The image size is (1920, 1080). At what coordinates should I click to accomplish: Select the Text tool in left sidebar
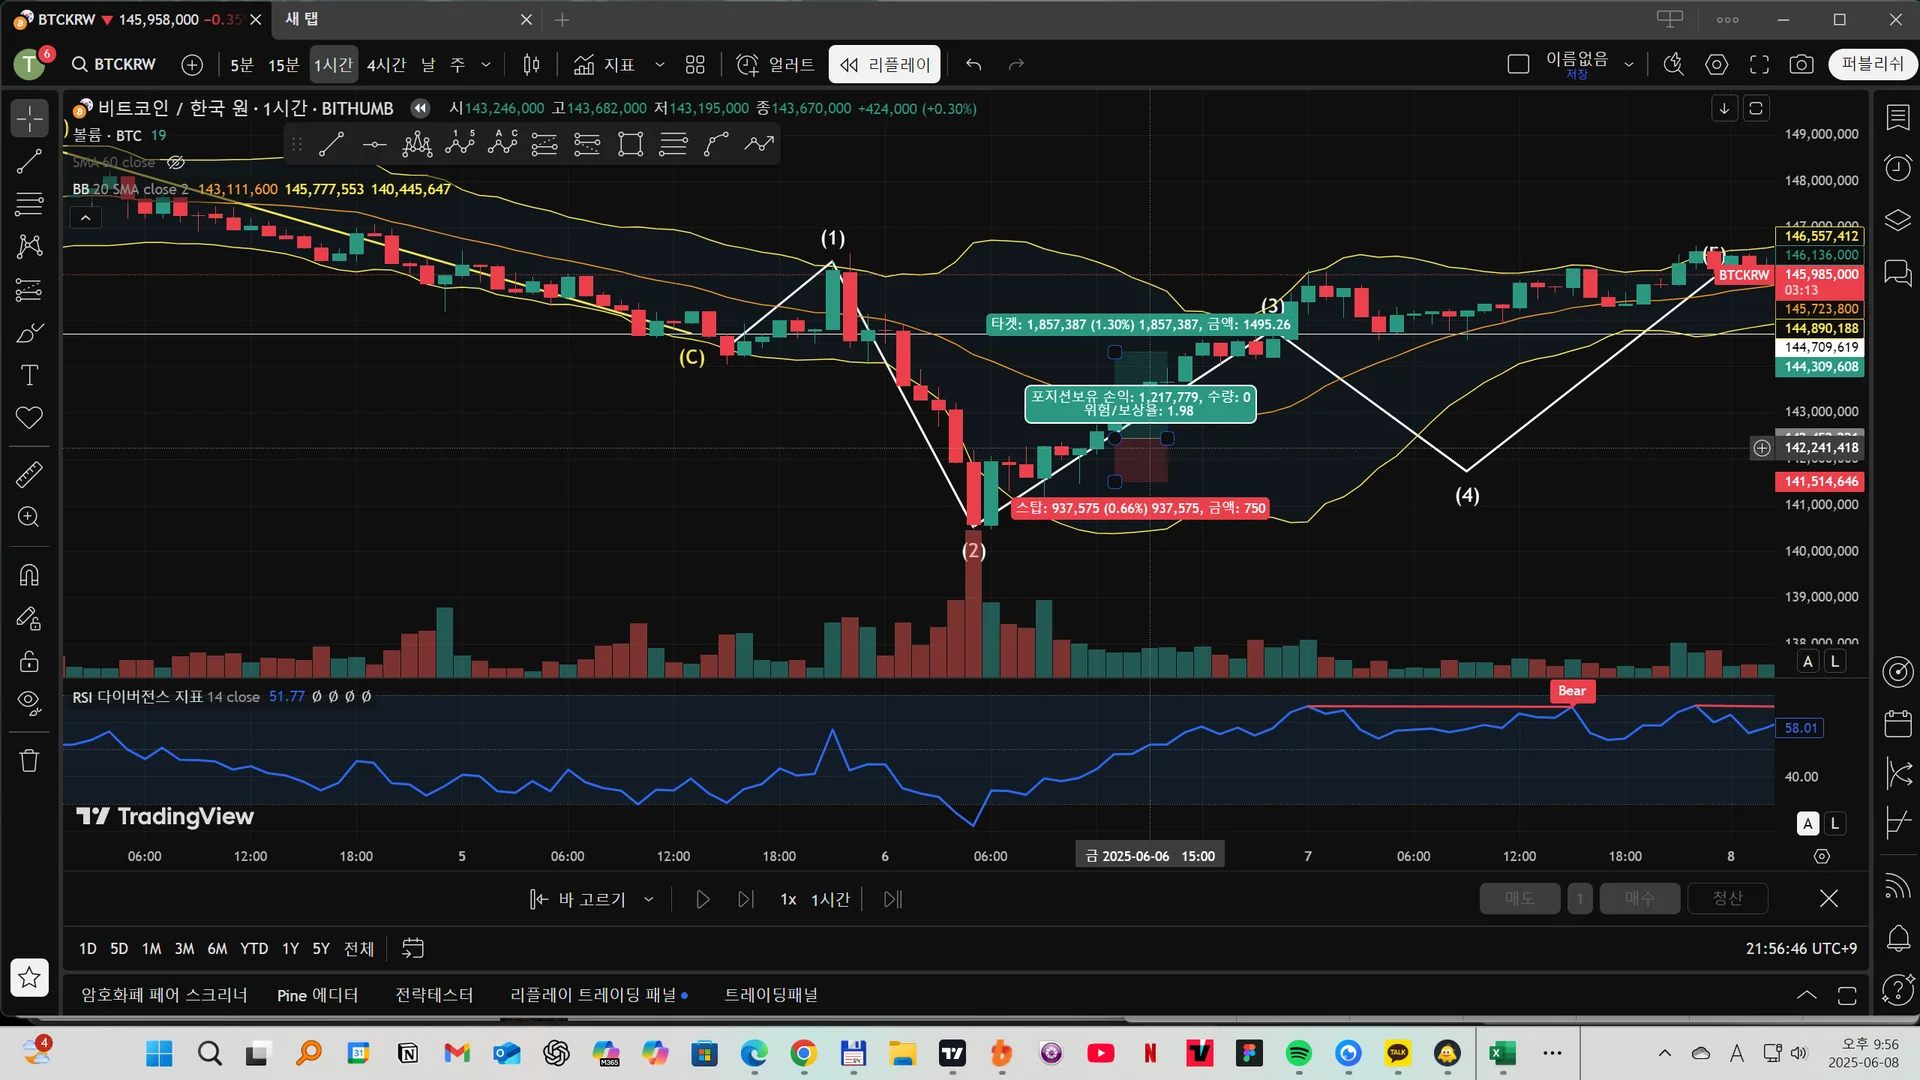(29, 375)
